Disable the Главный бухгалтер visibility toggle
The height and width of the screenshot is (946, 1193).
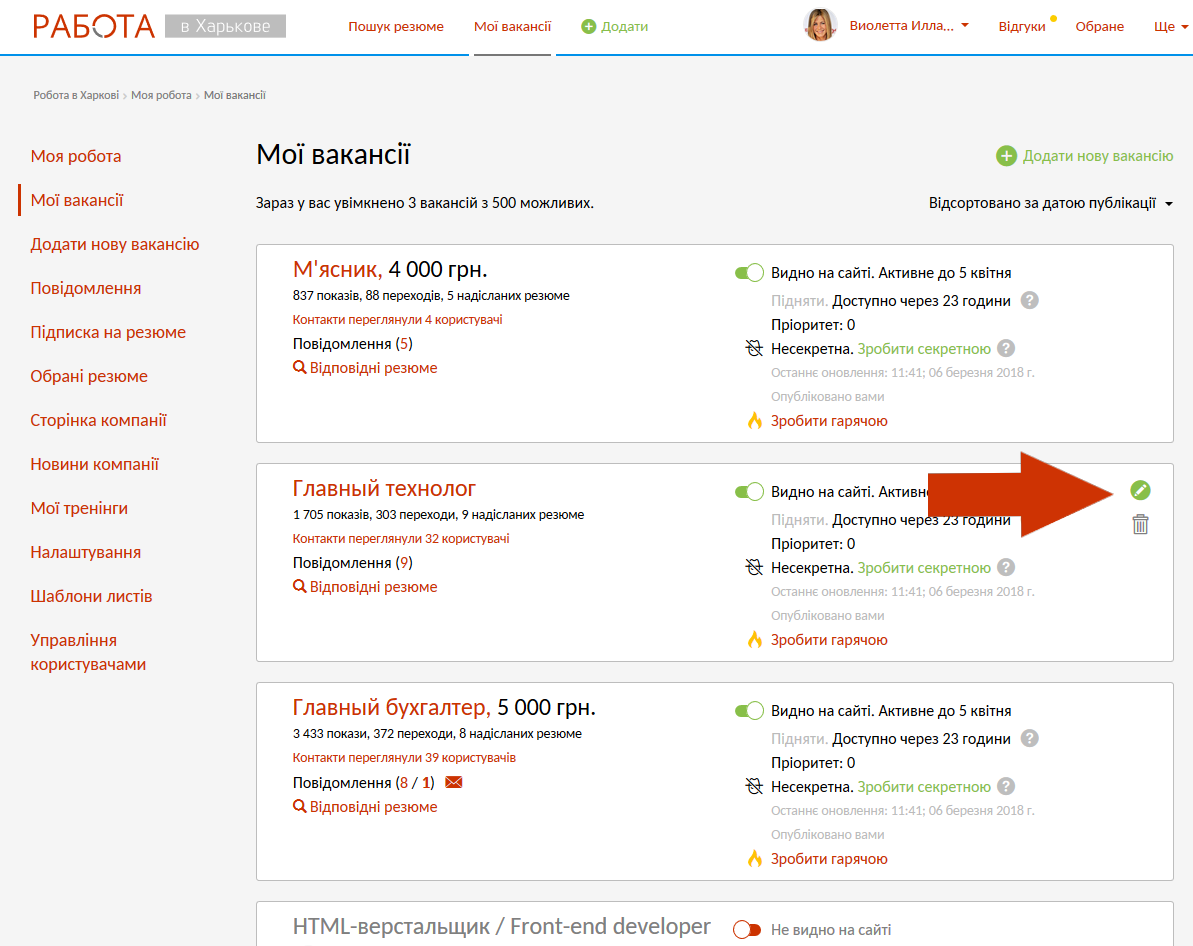click(x=749, y=711)
